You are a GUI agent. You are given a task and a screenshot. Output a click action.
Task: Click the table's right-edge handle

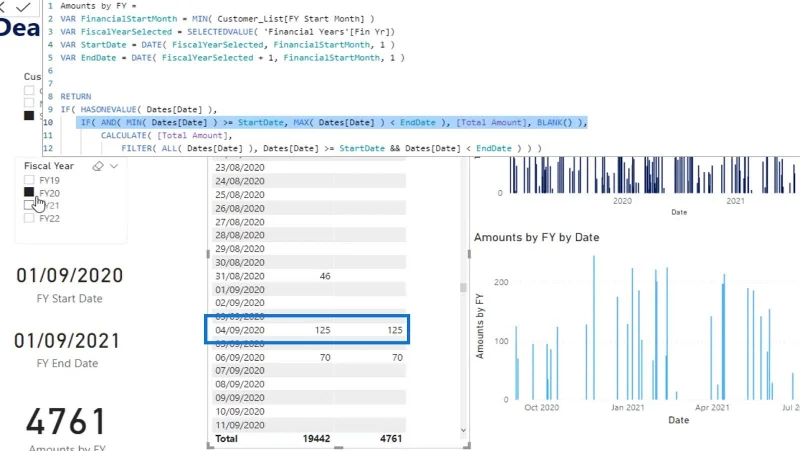click(x=469, y=254)
